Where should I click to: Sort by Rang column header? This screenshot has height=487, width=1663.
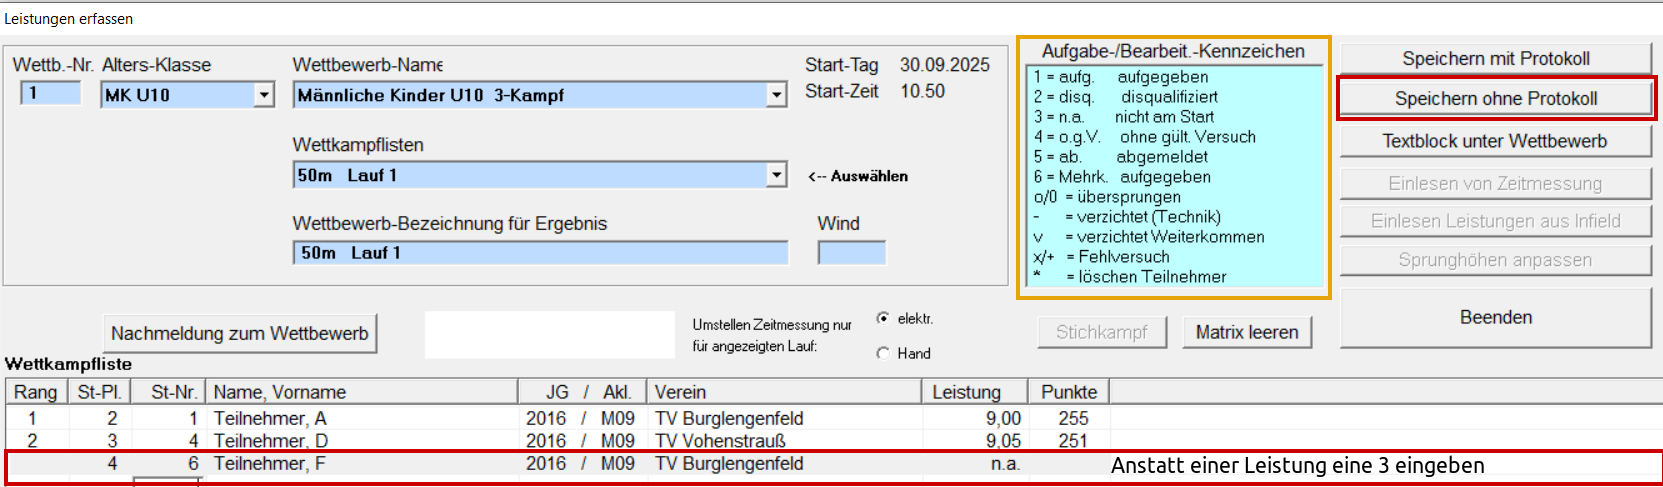(36, 392)
